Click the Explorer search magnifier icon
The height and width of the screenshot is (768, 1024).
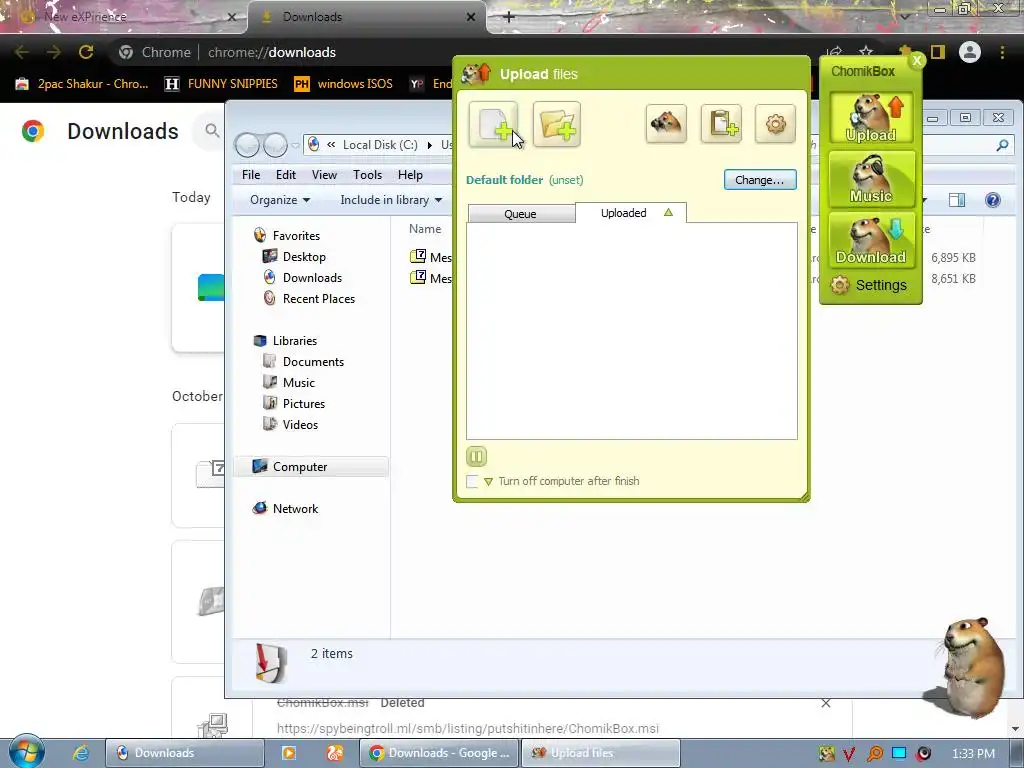[1002, 146]
